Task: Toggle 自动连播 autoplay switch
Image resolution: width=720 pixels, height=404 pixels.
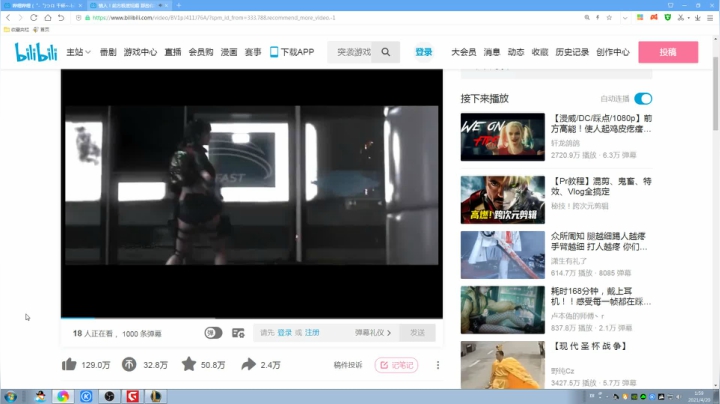Action: [x=643, y=99]
